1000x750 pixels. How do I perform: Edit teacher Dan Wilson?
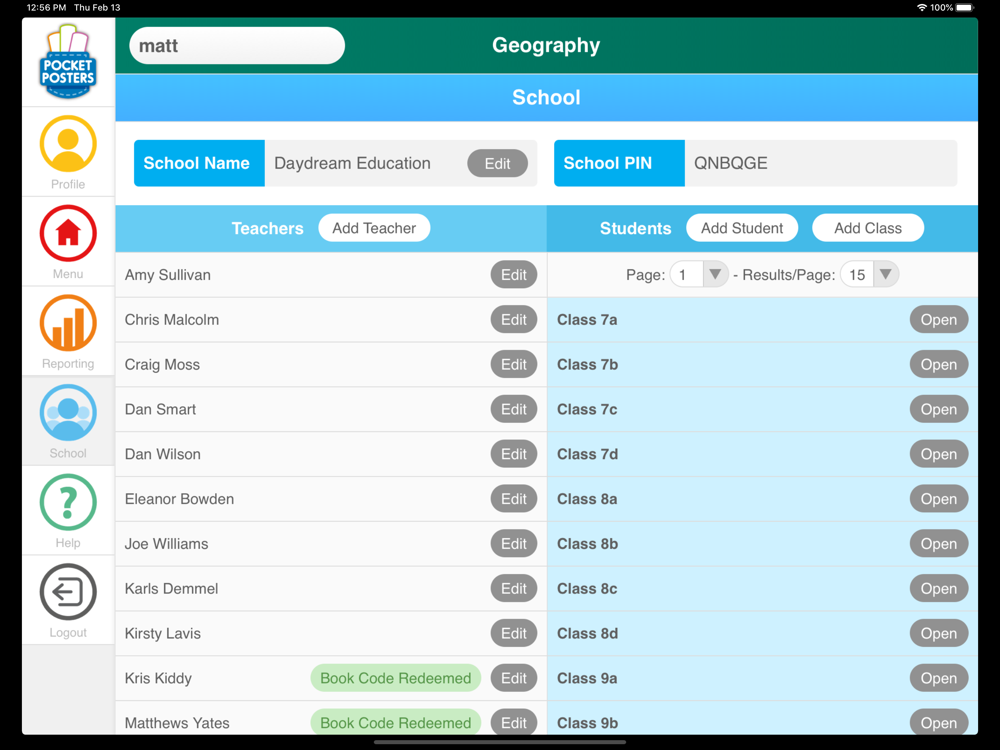513,454
